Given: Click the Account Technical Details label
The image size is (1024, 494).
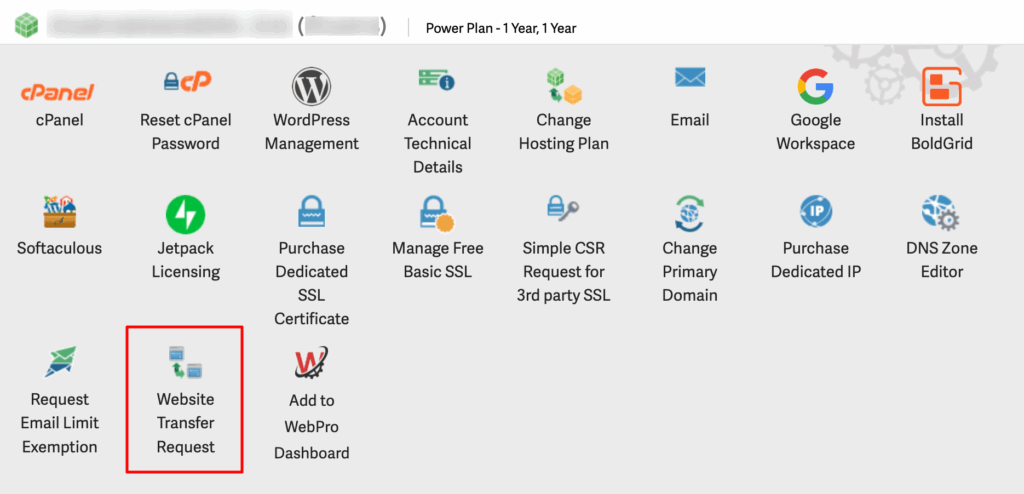Looking at the screenshot, I should (x=438, y=144).
